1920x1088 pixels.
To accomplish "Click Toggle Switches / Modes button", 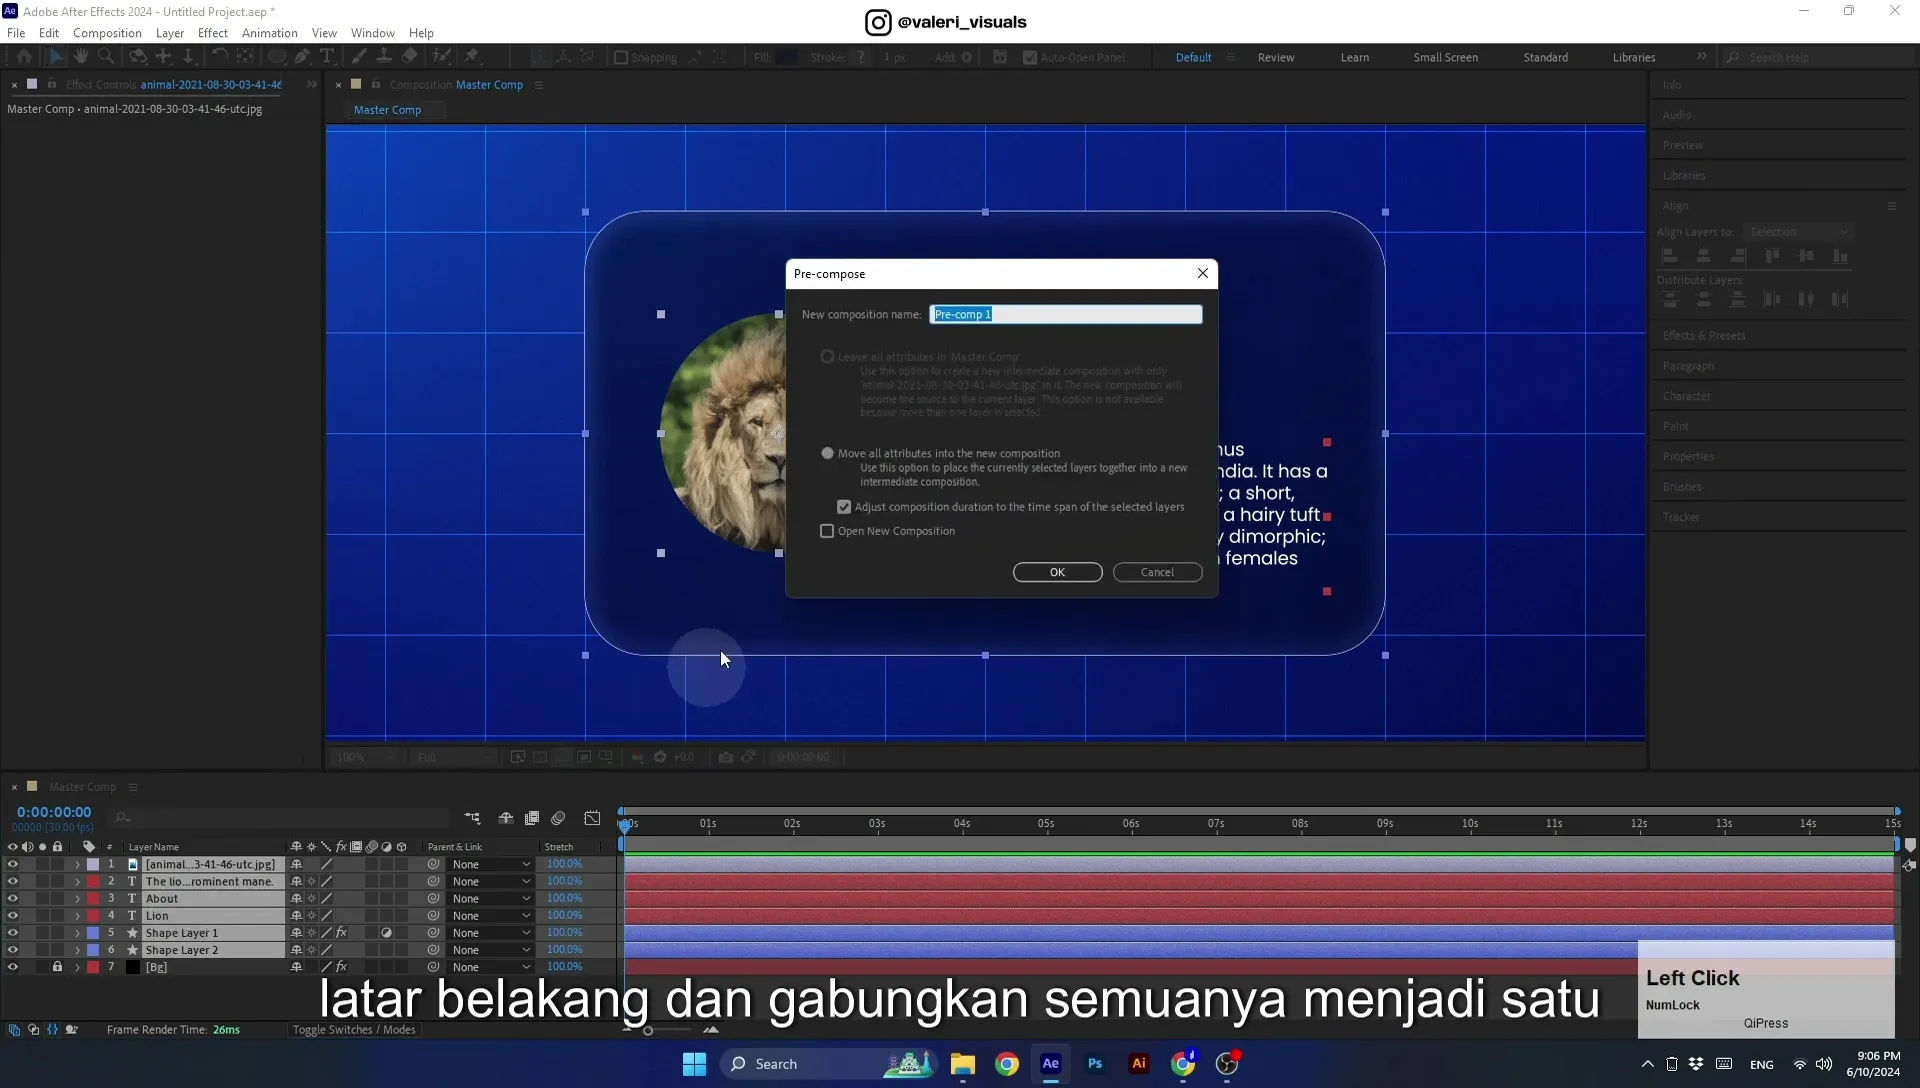I will (x=354, y=1030).
